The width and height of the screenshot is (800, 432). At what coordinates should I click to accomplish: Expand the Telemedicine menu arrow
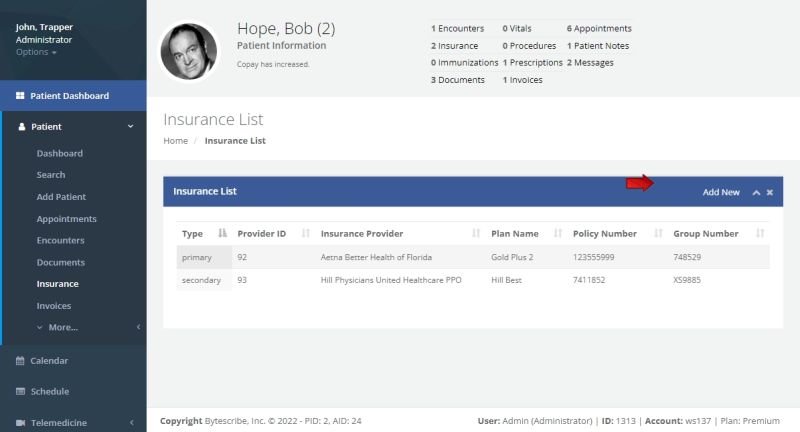138,423
